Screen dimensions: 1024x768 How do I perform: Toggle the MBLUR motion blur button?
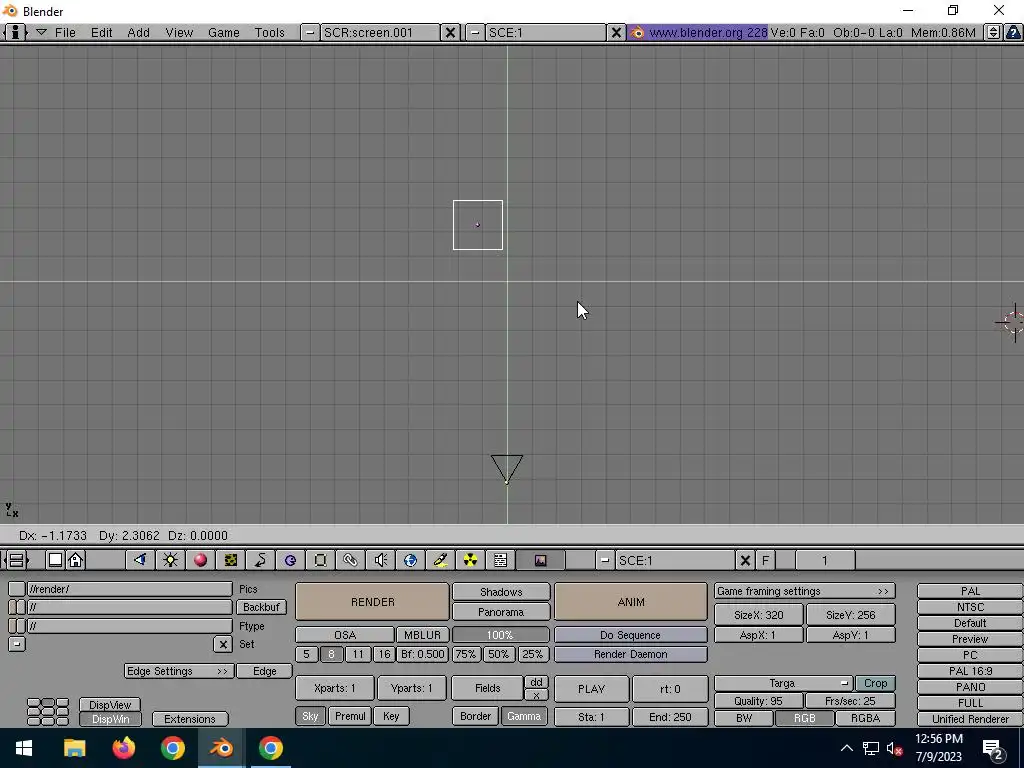pyautogui.click(x=422, y=635)
